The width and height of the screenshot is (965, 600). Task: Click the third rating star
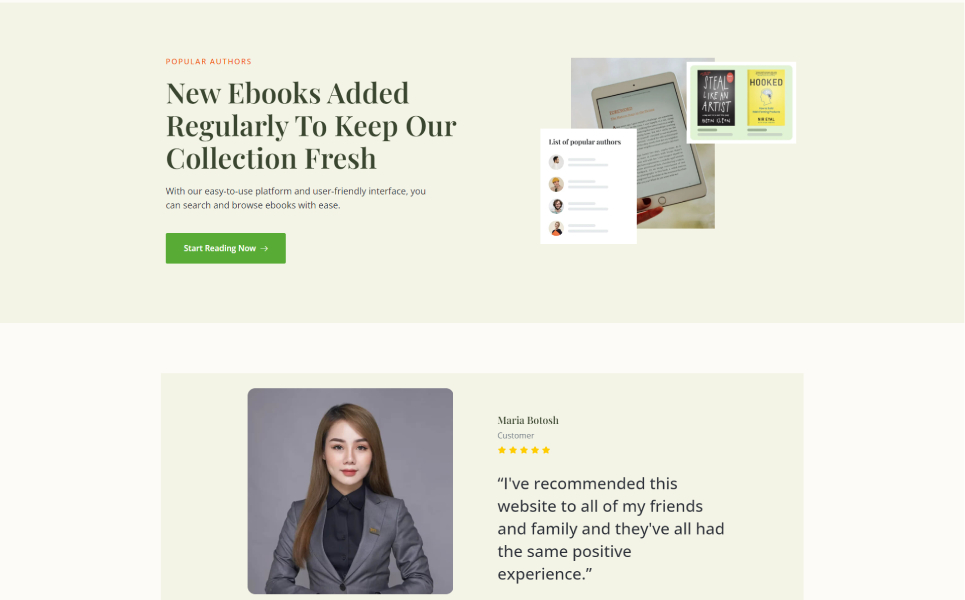[x=524, y=450]
